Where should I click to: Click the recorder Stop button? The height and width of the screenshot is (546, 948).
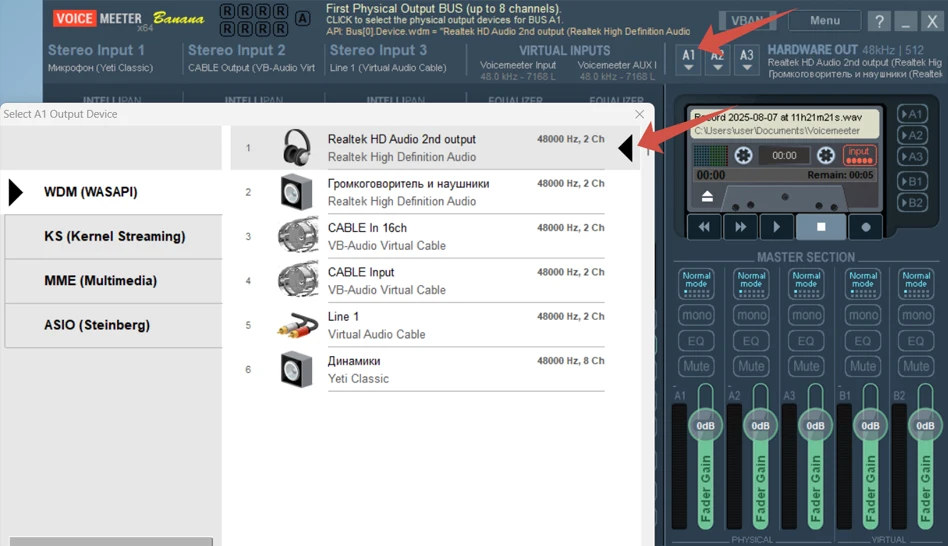click(x=820, y=227)
